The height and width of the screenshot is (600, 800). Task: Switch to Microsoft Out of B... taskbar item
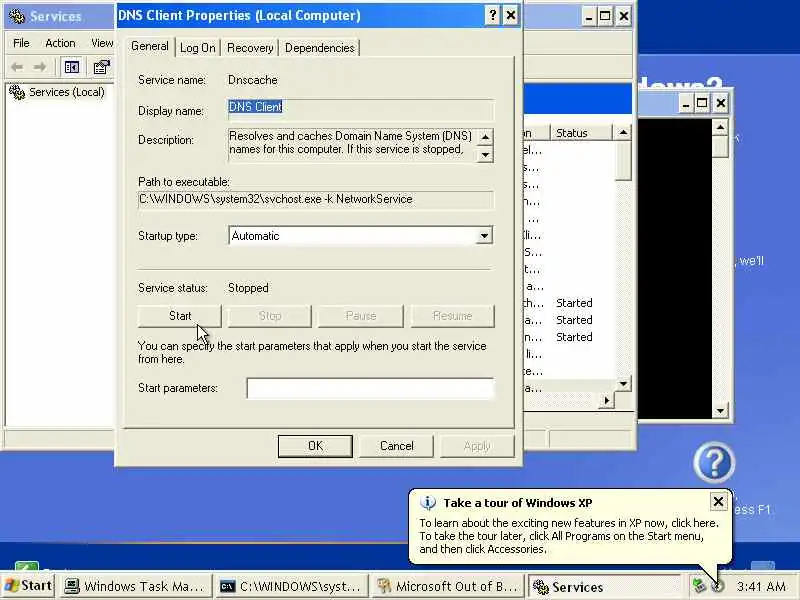[x=448, y=587]
